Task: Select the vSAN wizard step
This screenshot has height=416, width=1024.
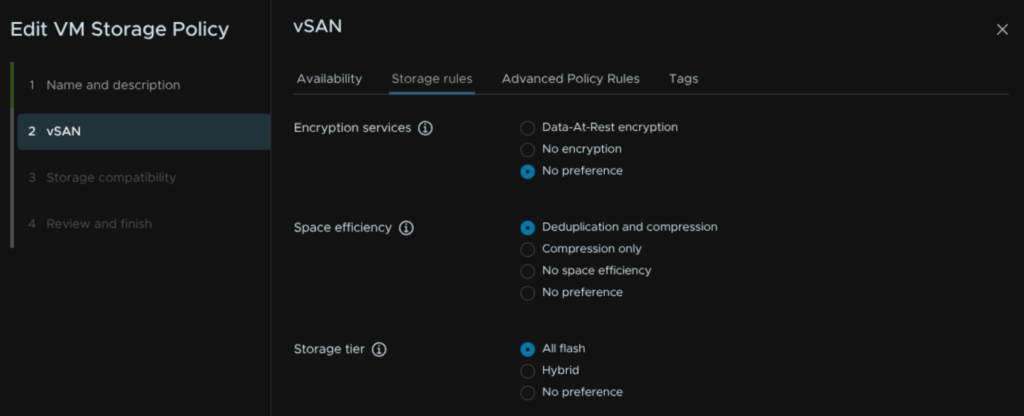Action: (x=63, y=131)
